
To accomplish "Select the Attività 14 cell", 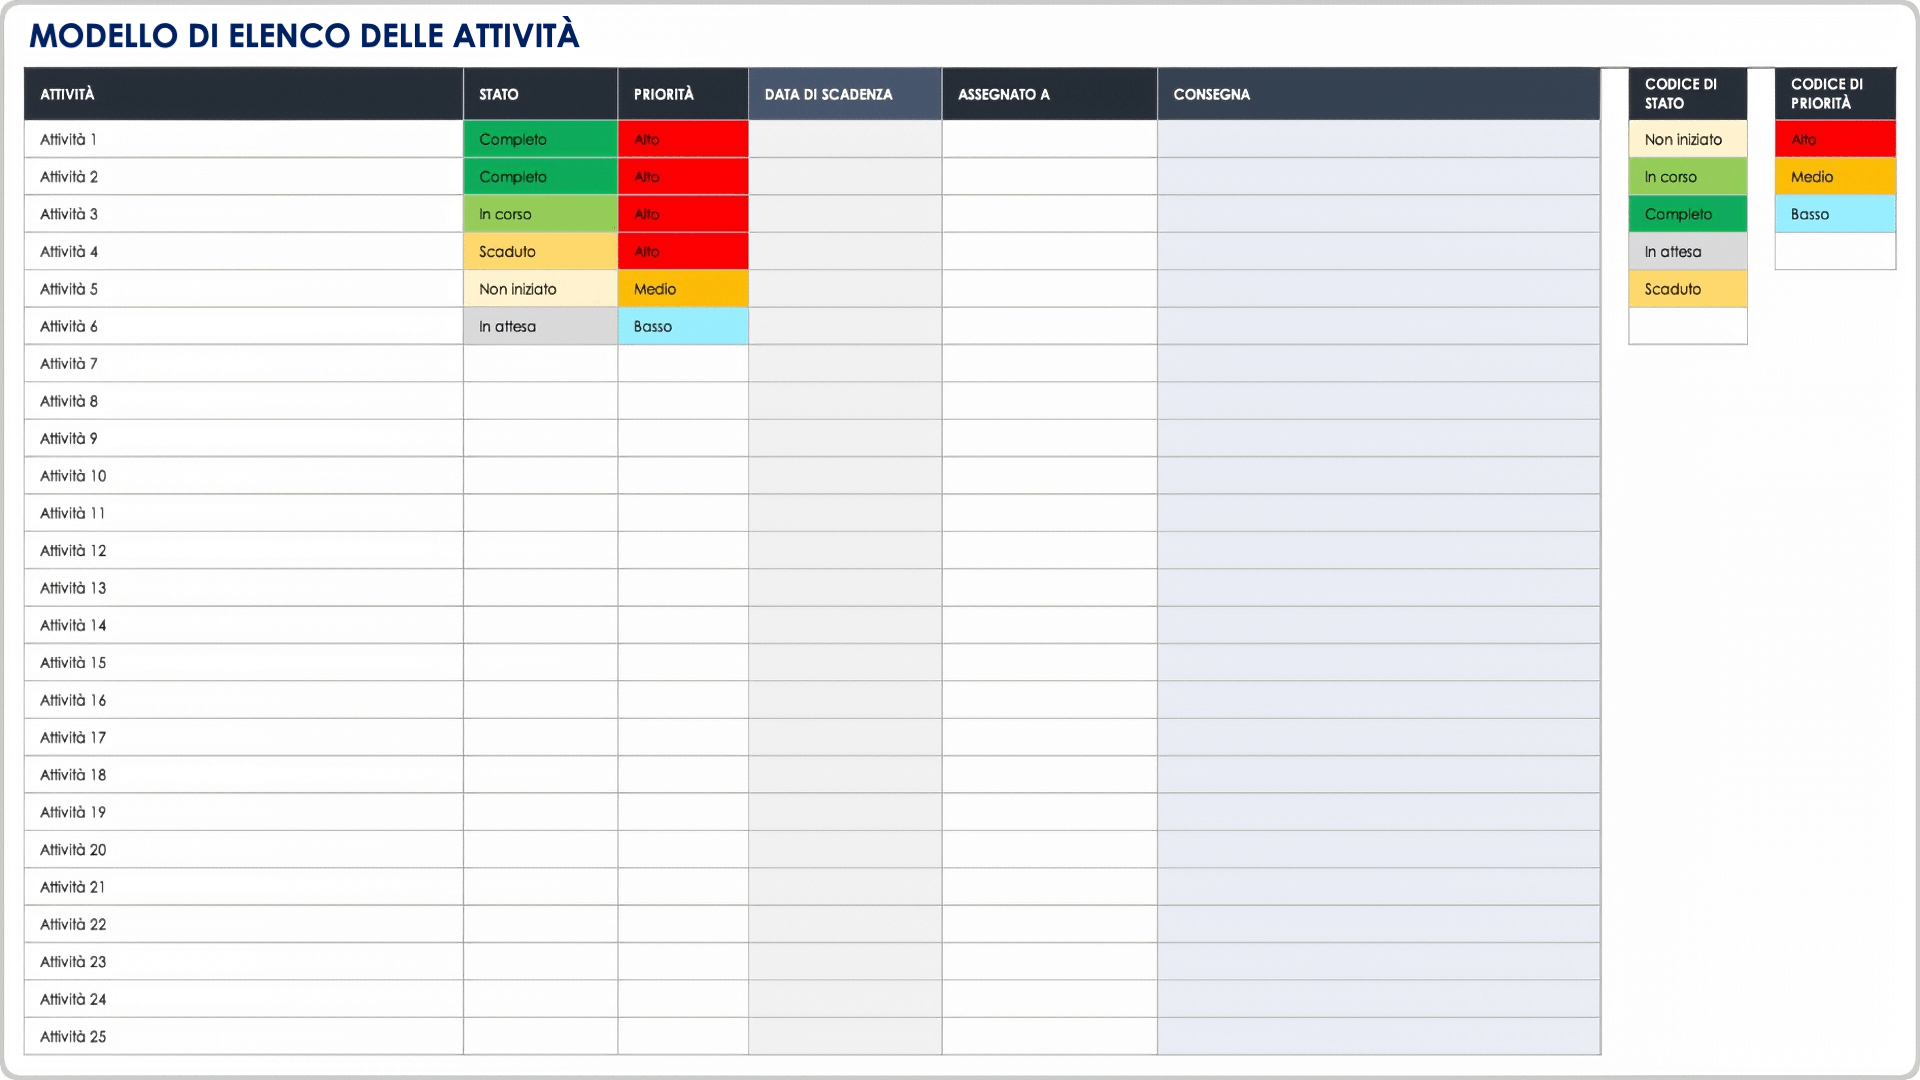I will pos(243,625).
